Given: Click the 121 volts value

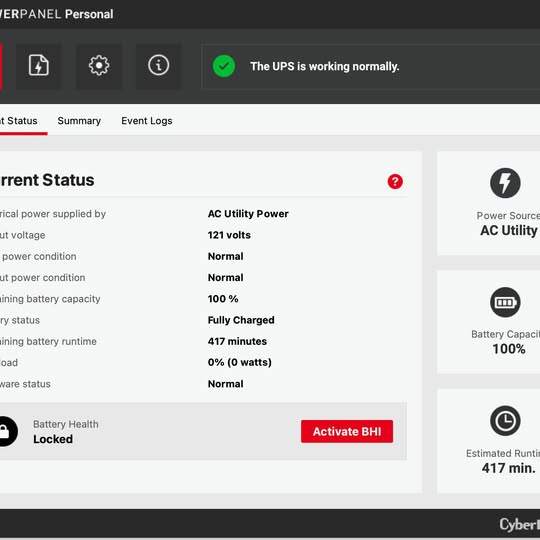Looking at the screenshot, I should (229, 235).
